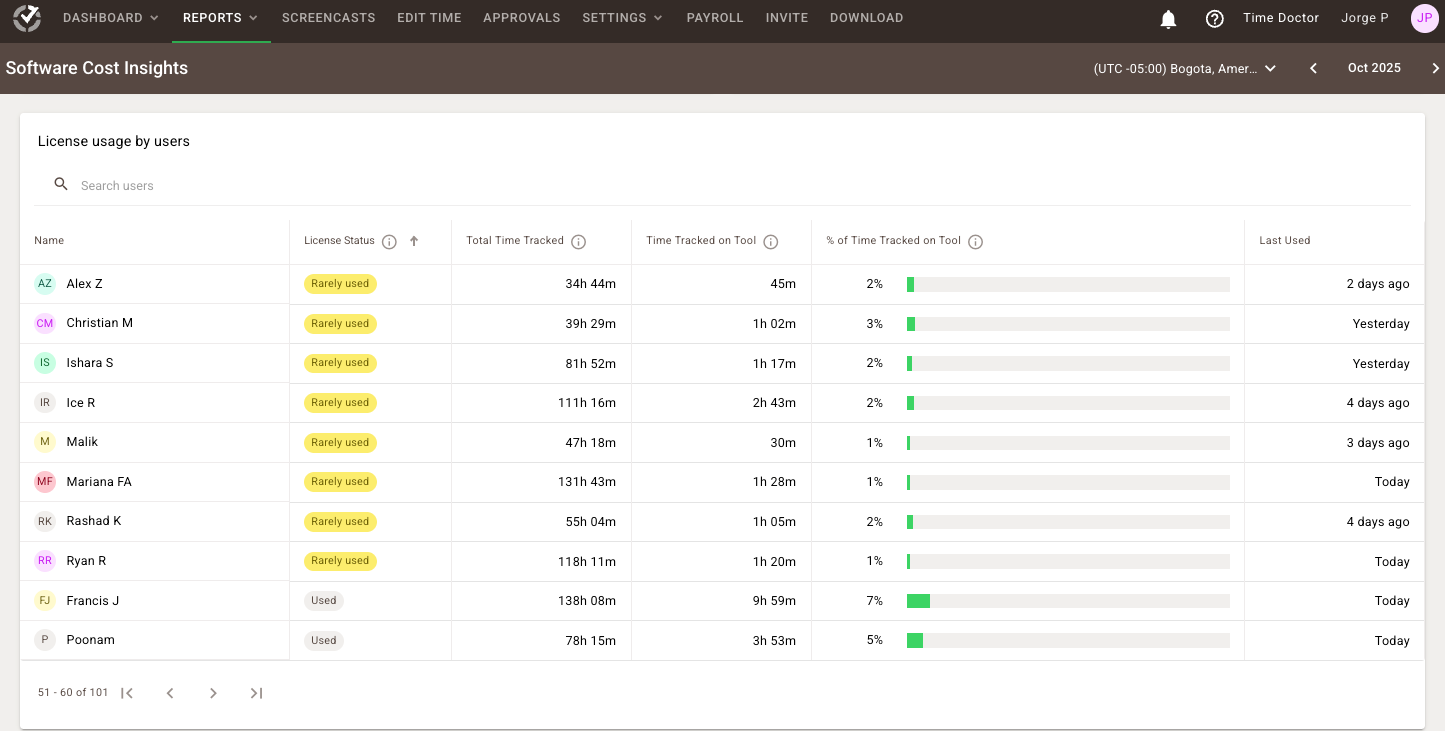Jump to the last page of results
The width and height of the screenshot is (1445, 731).
(256, 693)
